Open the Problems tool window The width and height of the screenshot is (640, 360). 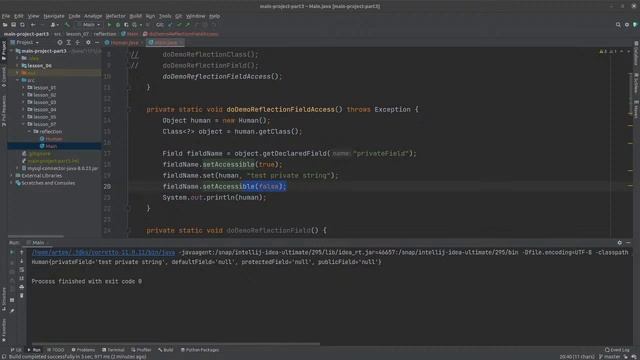coord(83,350)
